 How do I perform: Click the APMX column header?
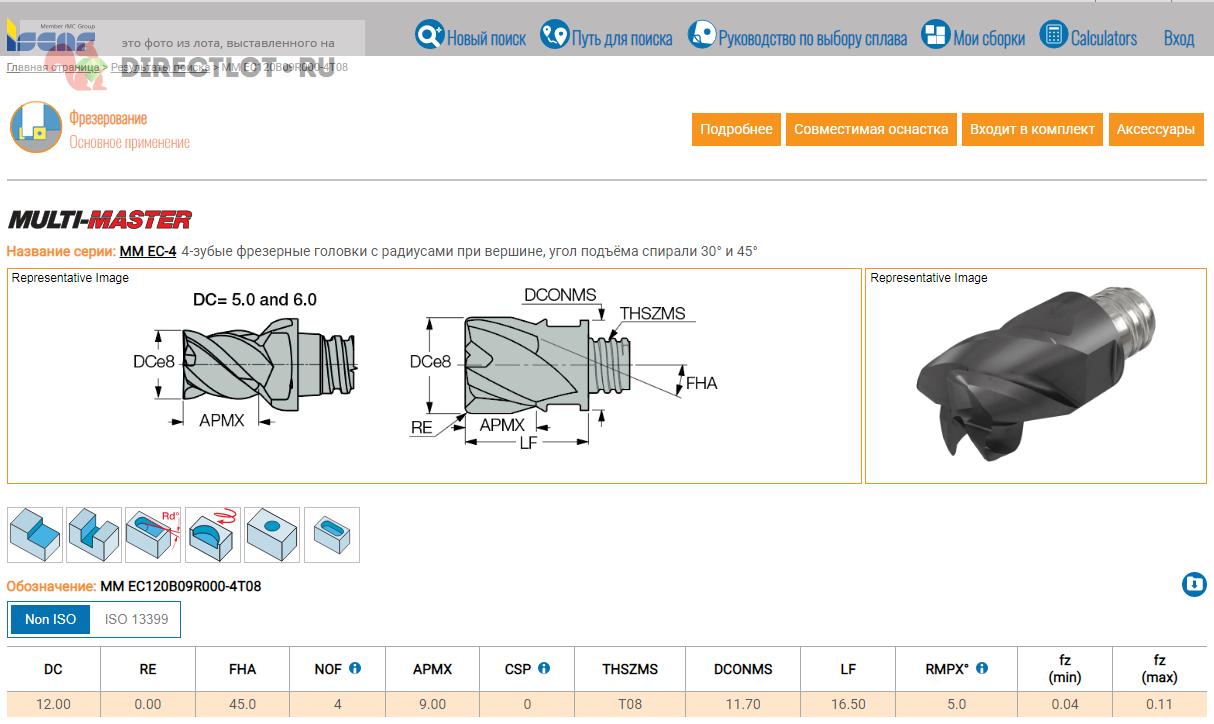coord(432,669)
